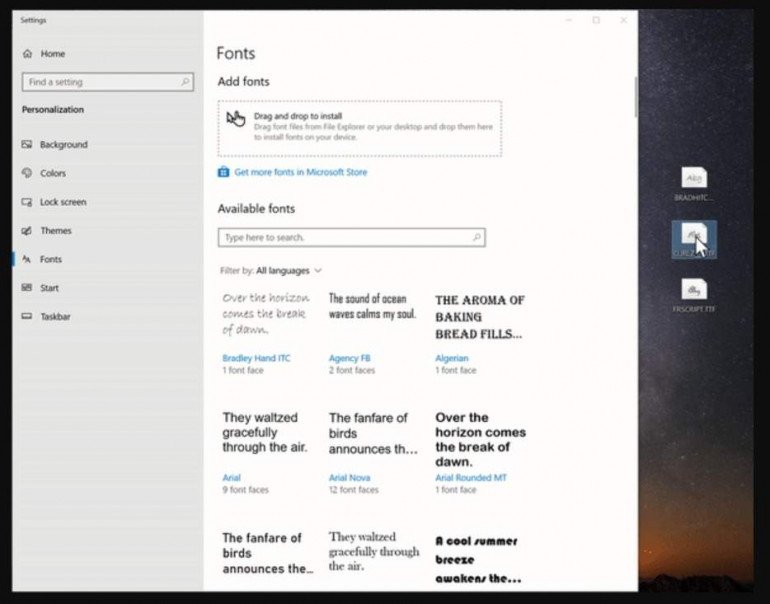Click magnifier icon in font search box
The image size is (770, 604).
476,237
